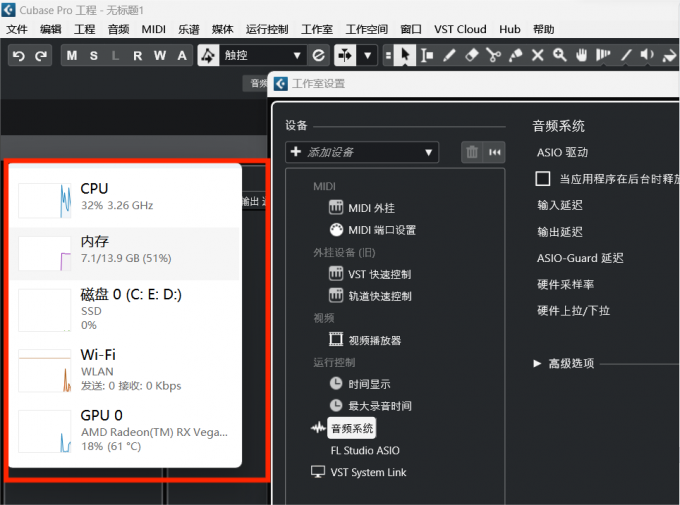
Task: Click the ASIO 驱动 label
Action: (x=562, y=152)
